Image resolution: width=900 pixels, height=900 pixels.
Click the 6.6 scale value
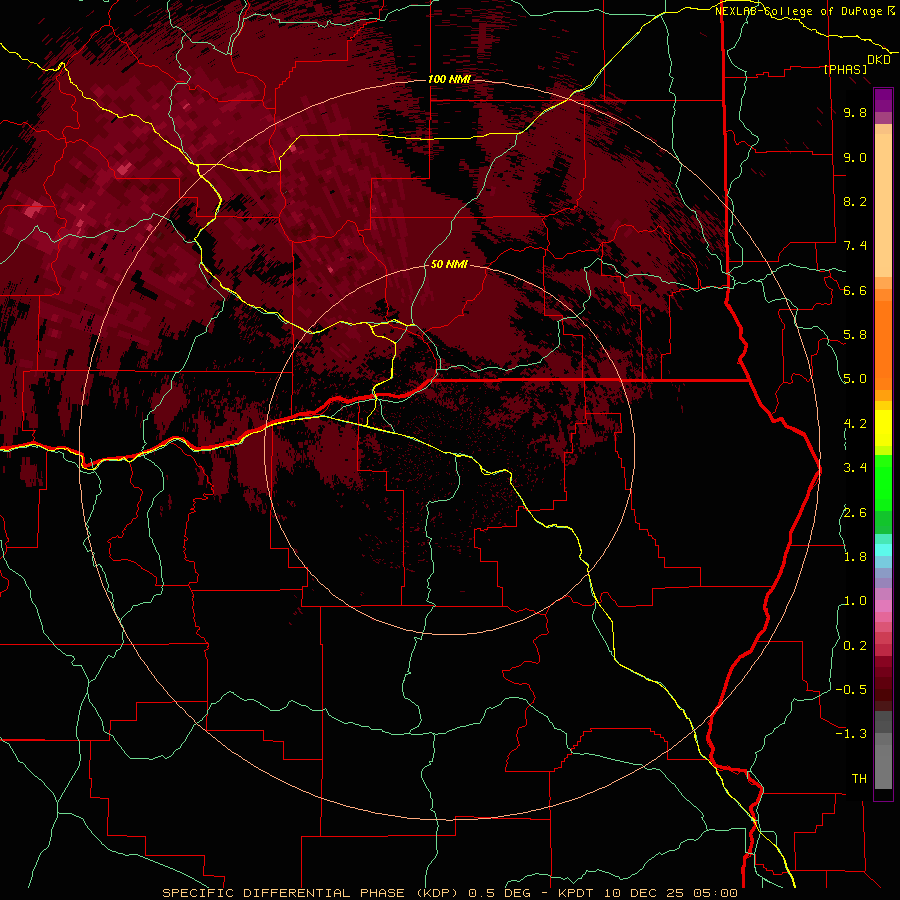click(x=855, y=290)
